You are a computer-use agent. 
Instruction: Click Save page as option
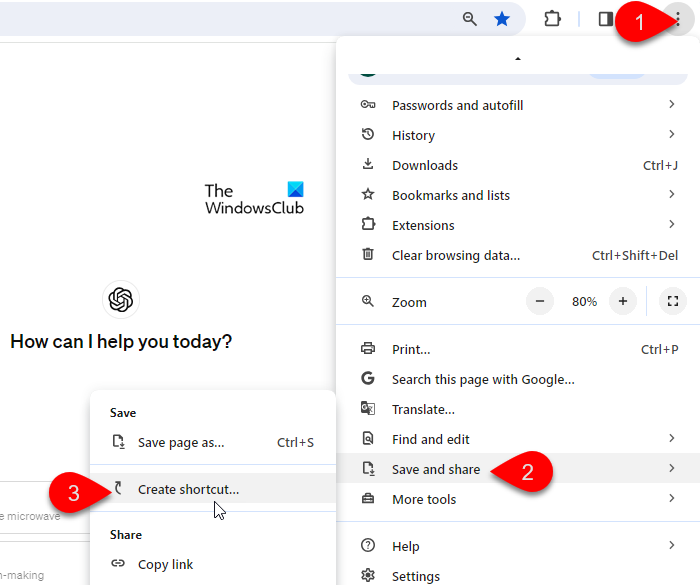181,442
